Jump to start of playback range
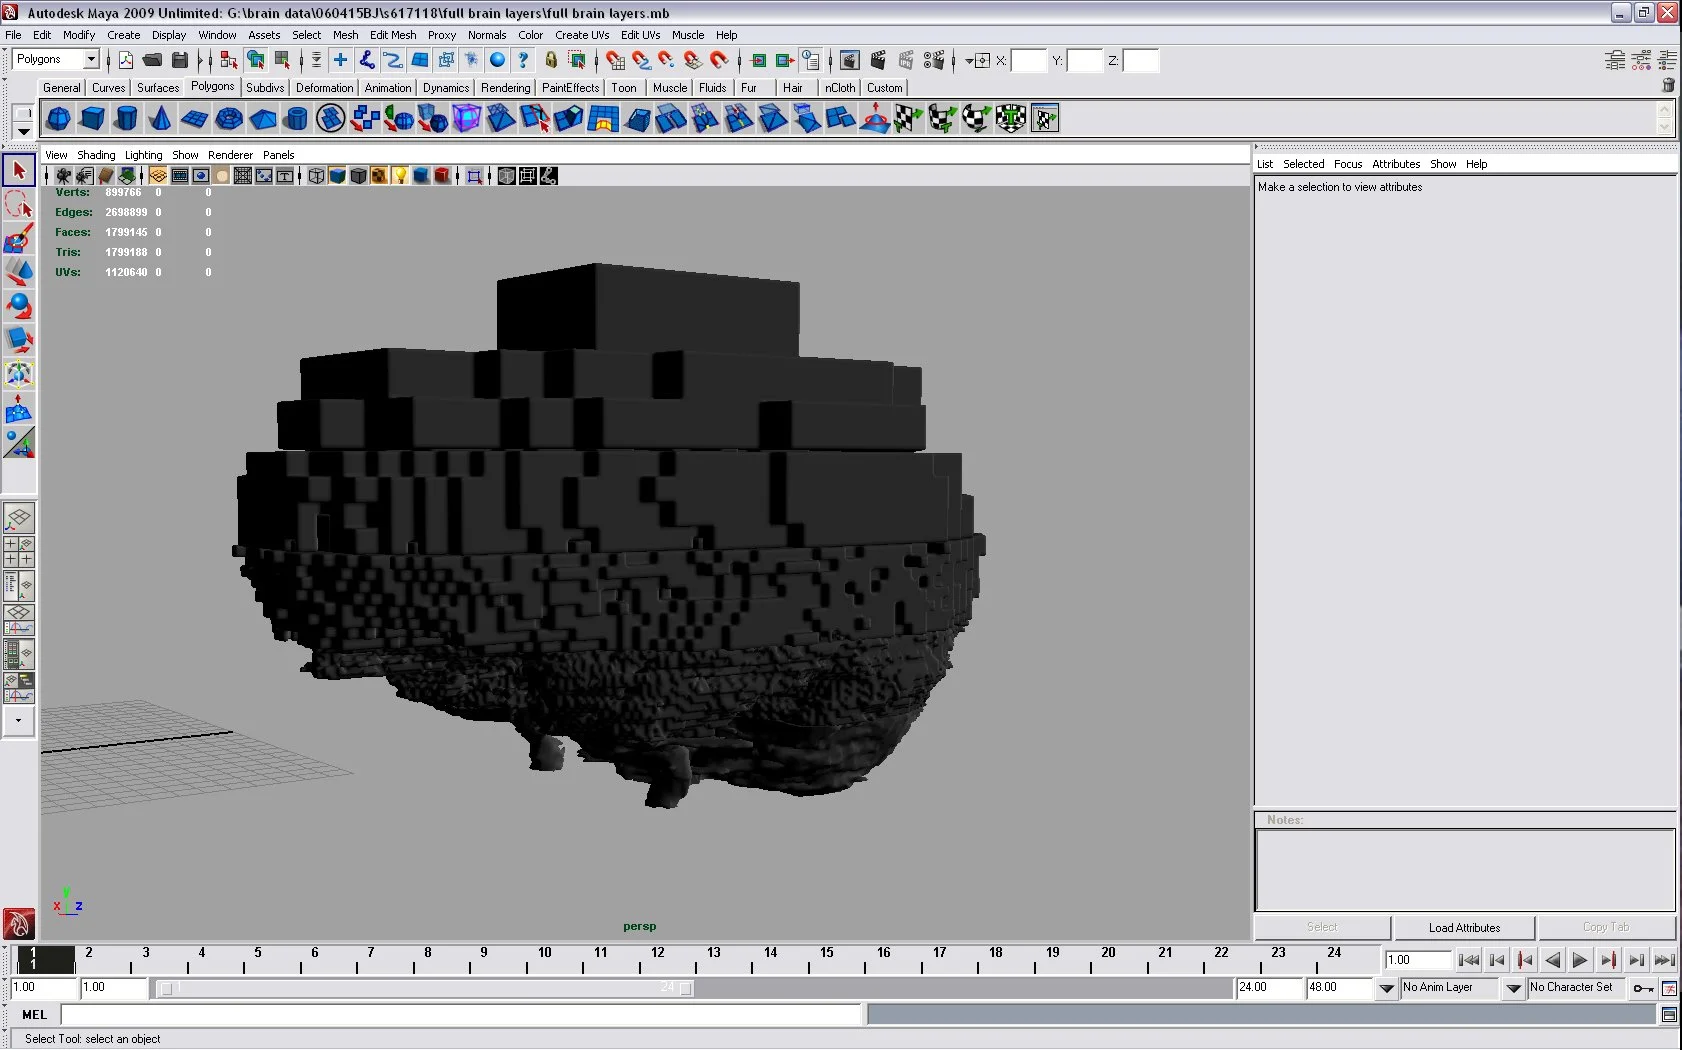Image resolution: width=1682 pixels, height=1050 pixels. coord(1468,960)
